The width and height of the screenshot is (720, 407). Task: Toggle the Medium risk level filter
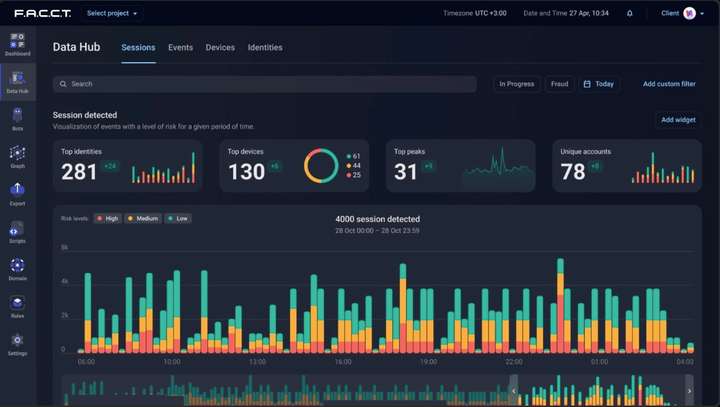click(x=143, y=218)
